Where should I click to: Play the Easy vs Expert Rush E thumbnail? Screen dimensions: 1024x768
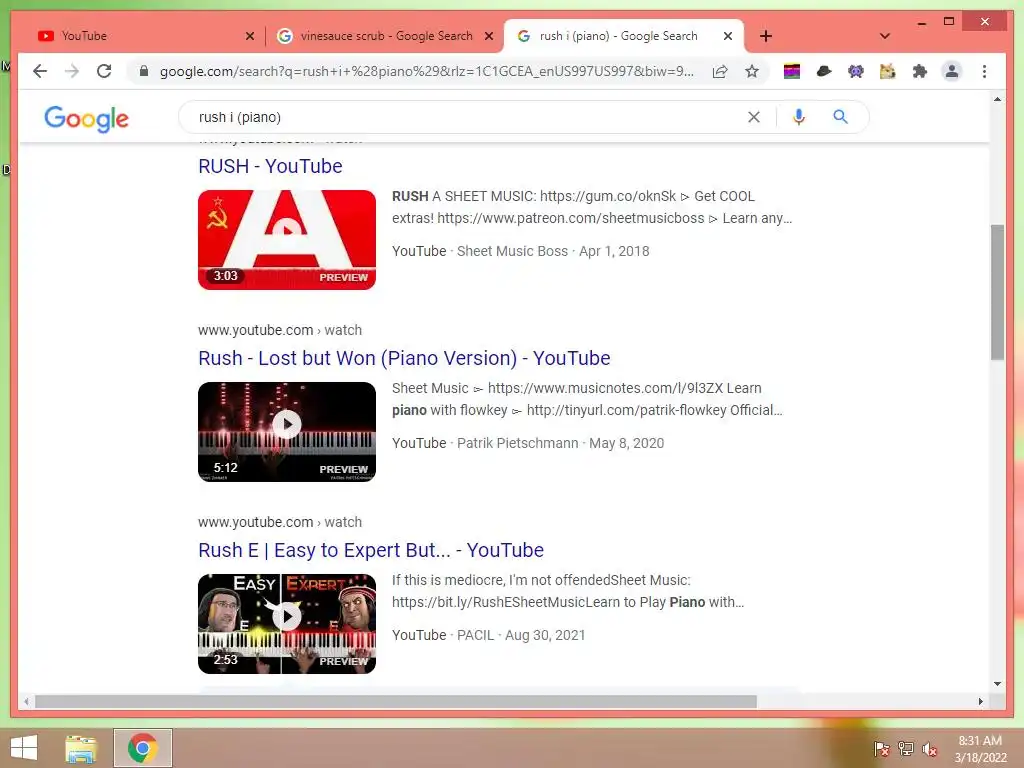pyautogui.click(x=287, y=624)
